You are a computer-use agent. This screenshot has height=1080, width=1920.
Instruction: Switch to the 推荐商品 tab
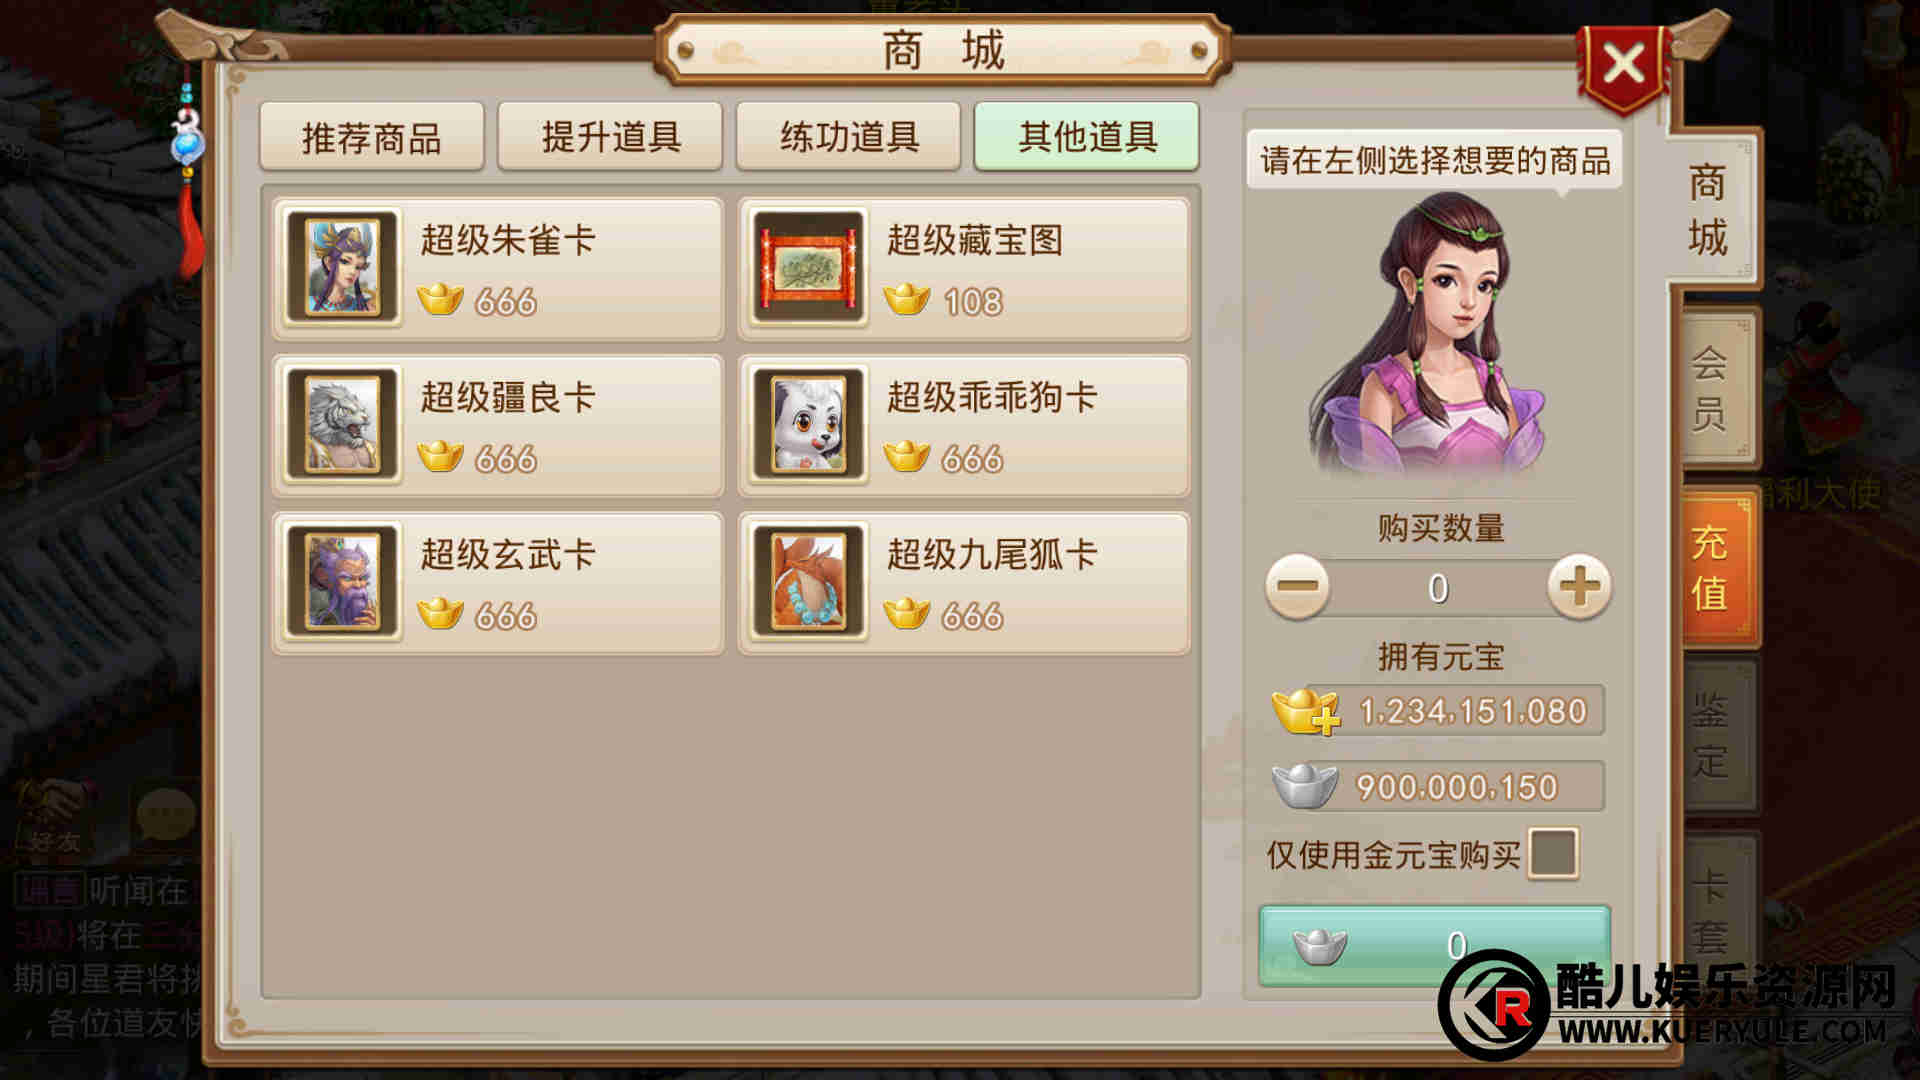click(371, 137)
